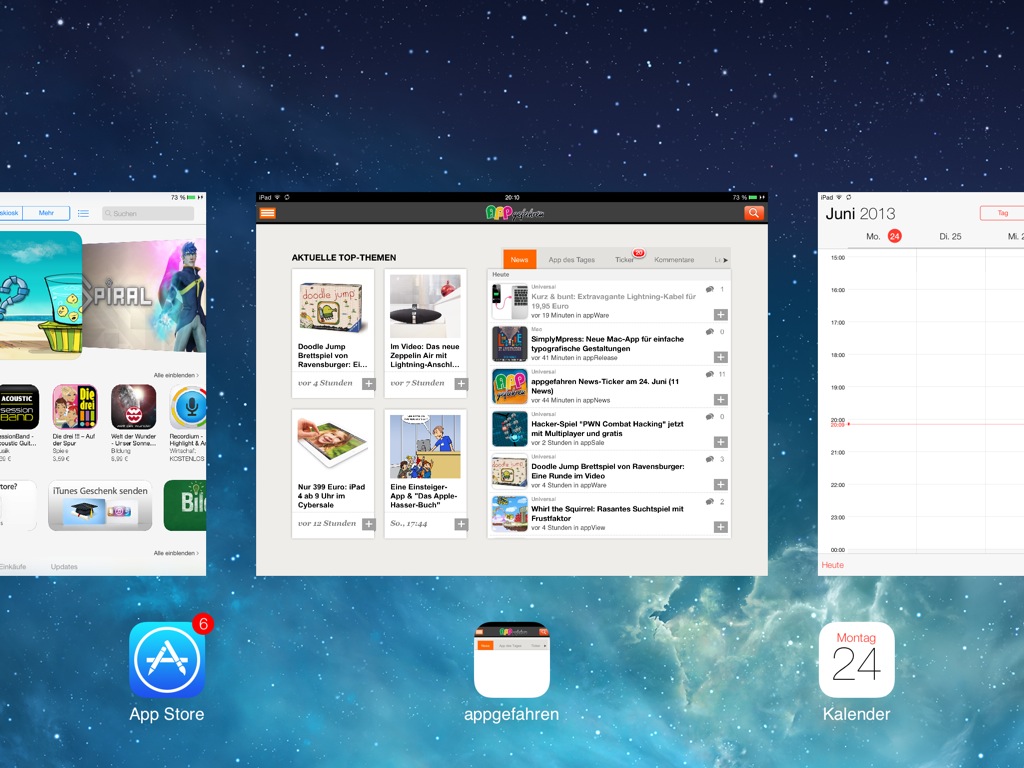Open the appgefahren hamburger menu
This screenshot has width=1024, height=768.
267,213
